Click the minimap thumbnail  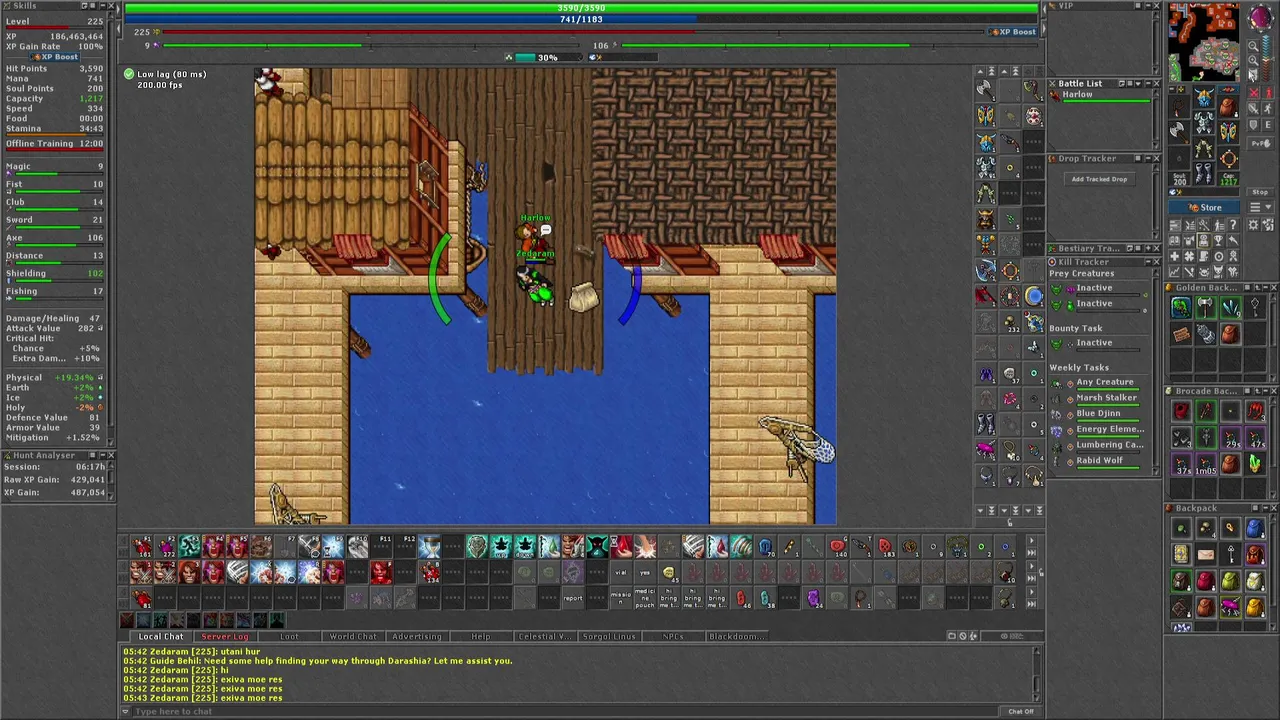(x=1204, y=42)
